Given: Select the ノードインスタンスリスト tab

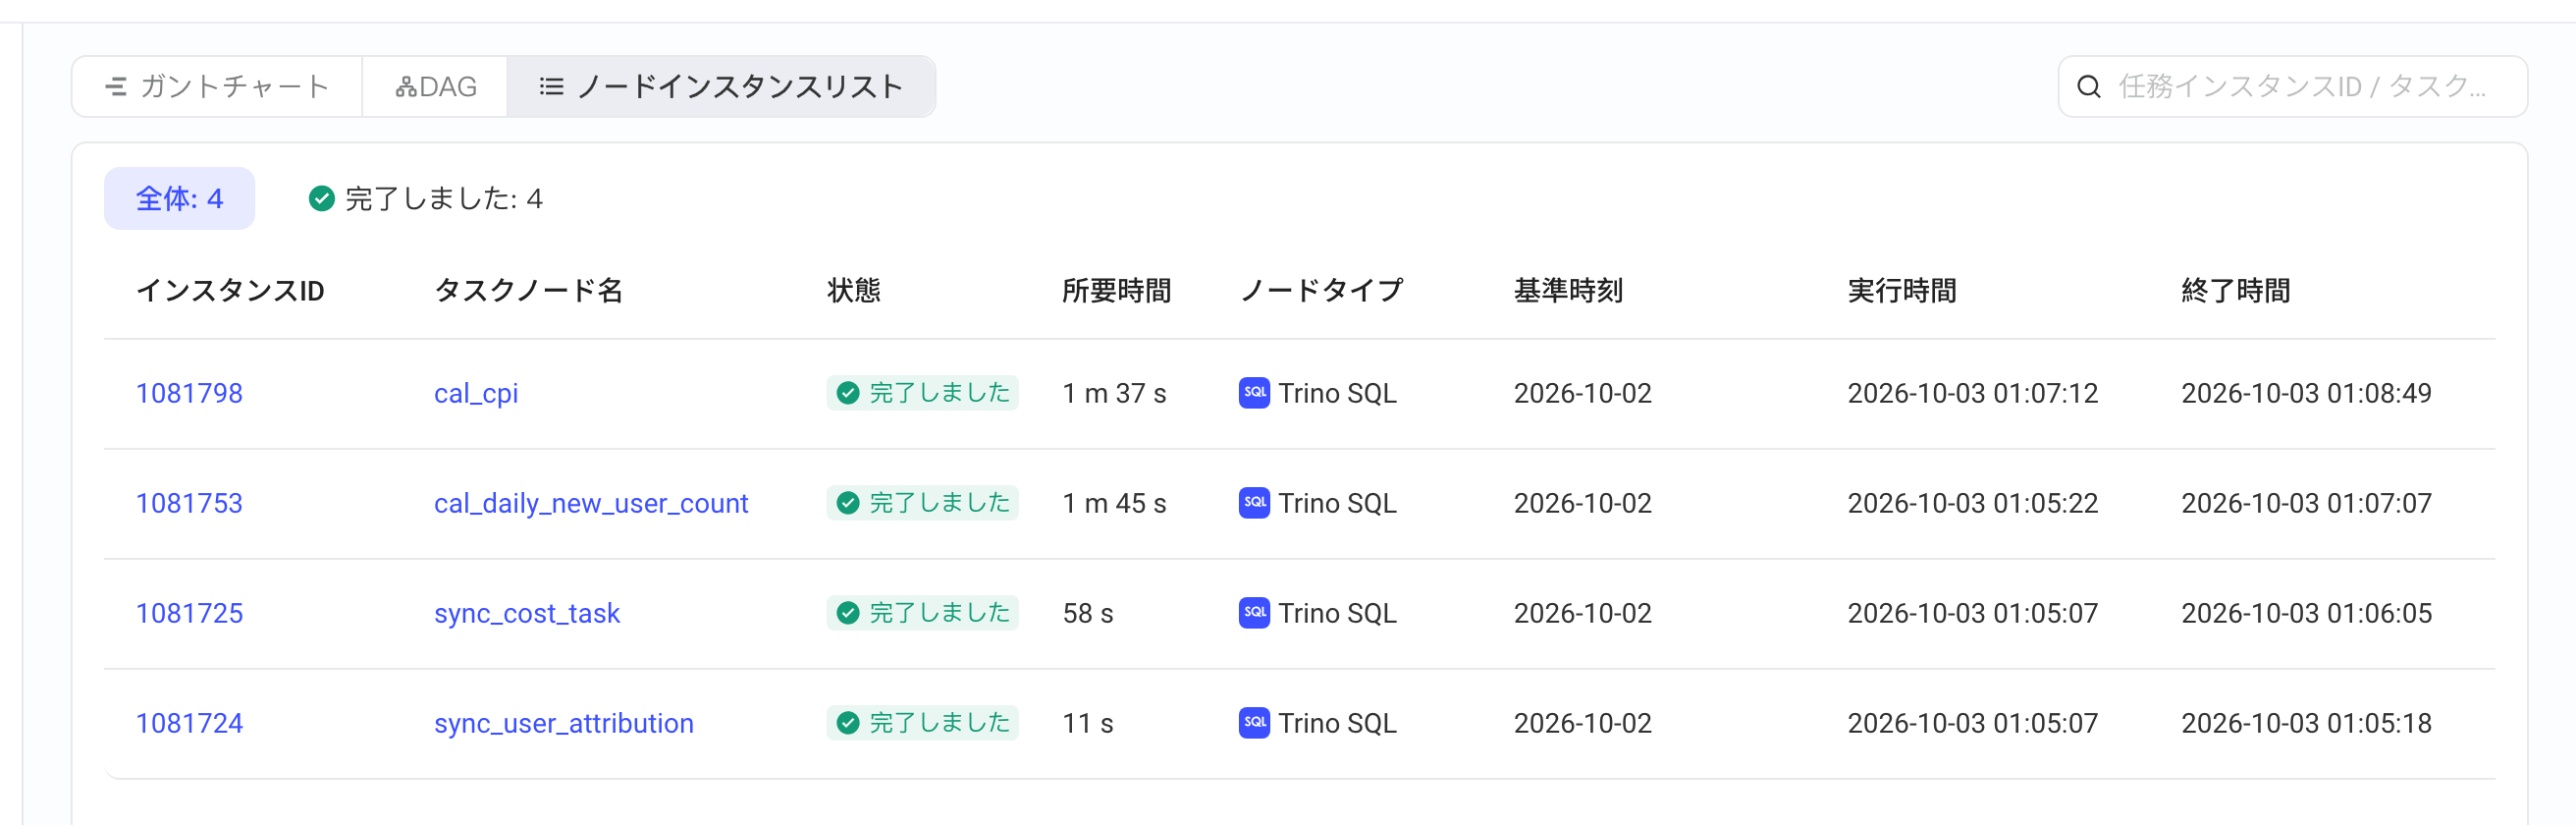Looking at the screenshot, I should (x=721, y=87).
